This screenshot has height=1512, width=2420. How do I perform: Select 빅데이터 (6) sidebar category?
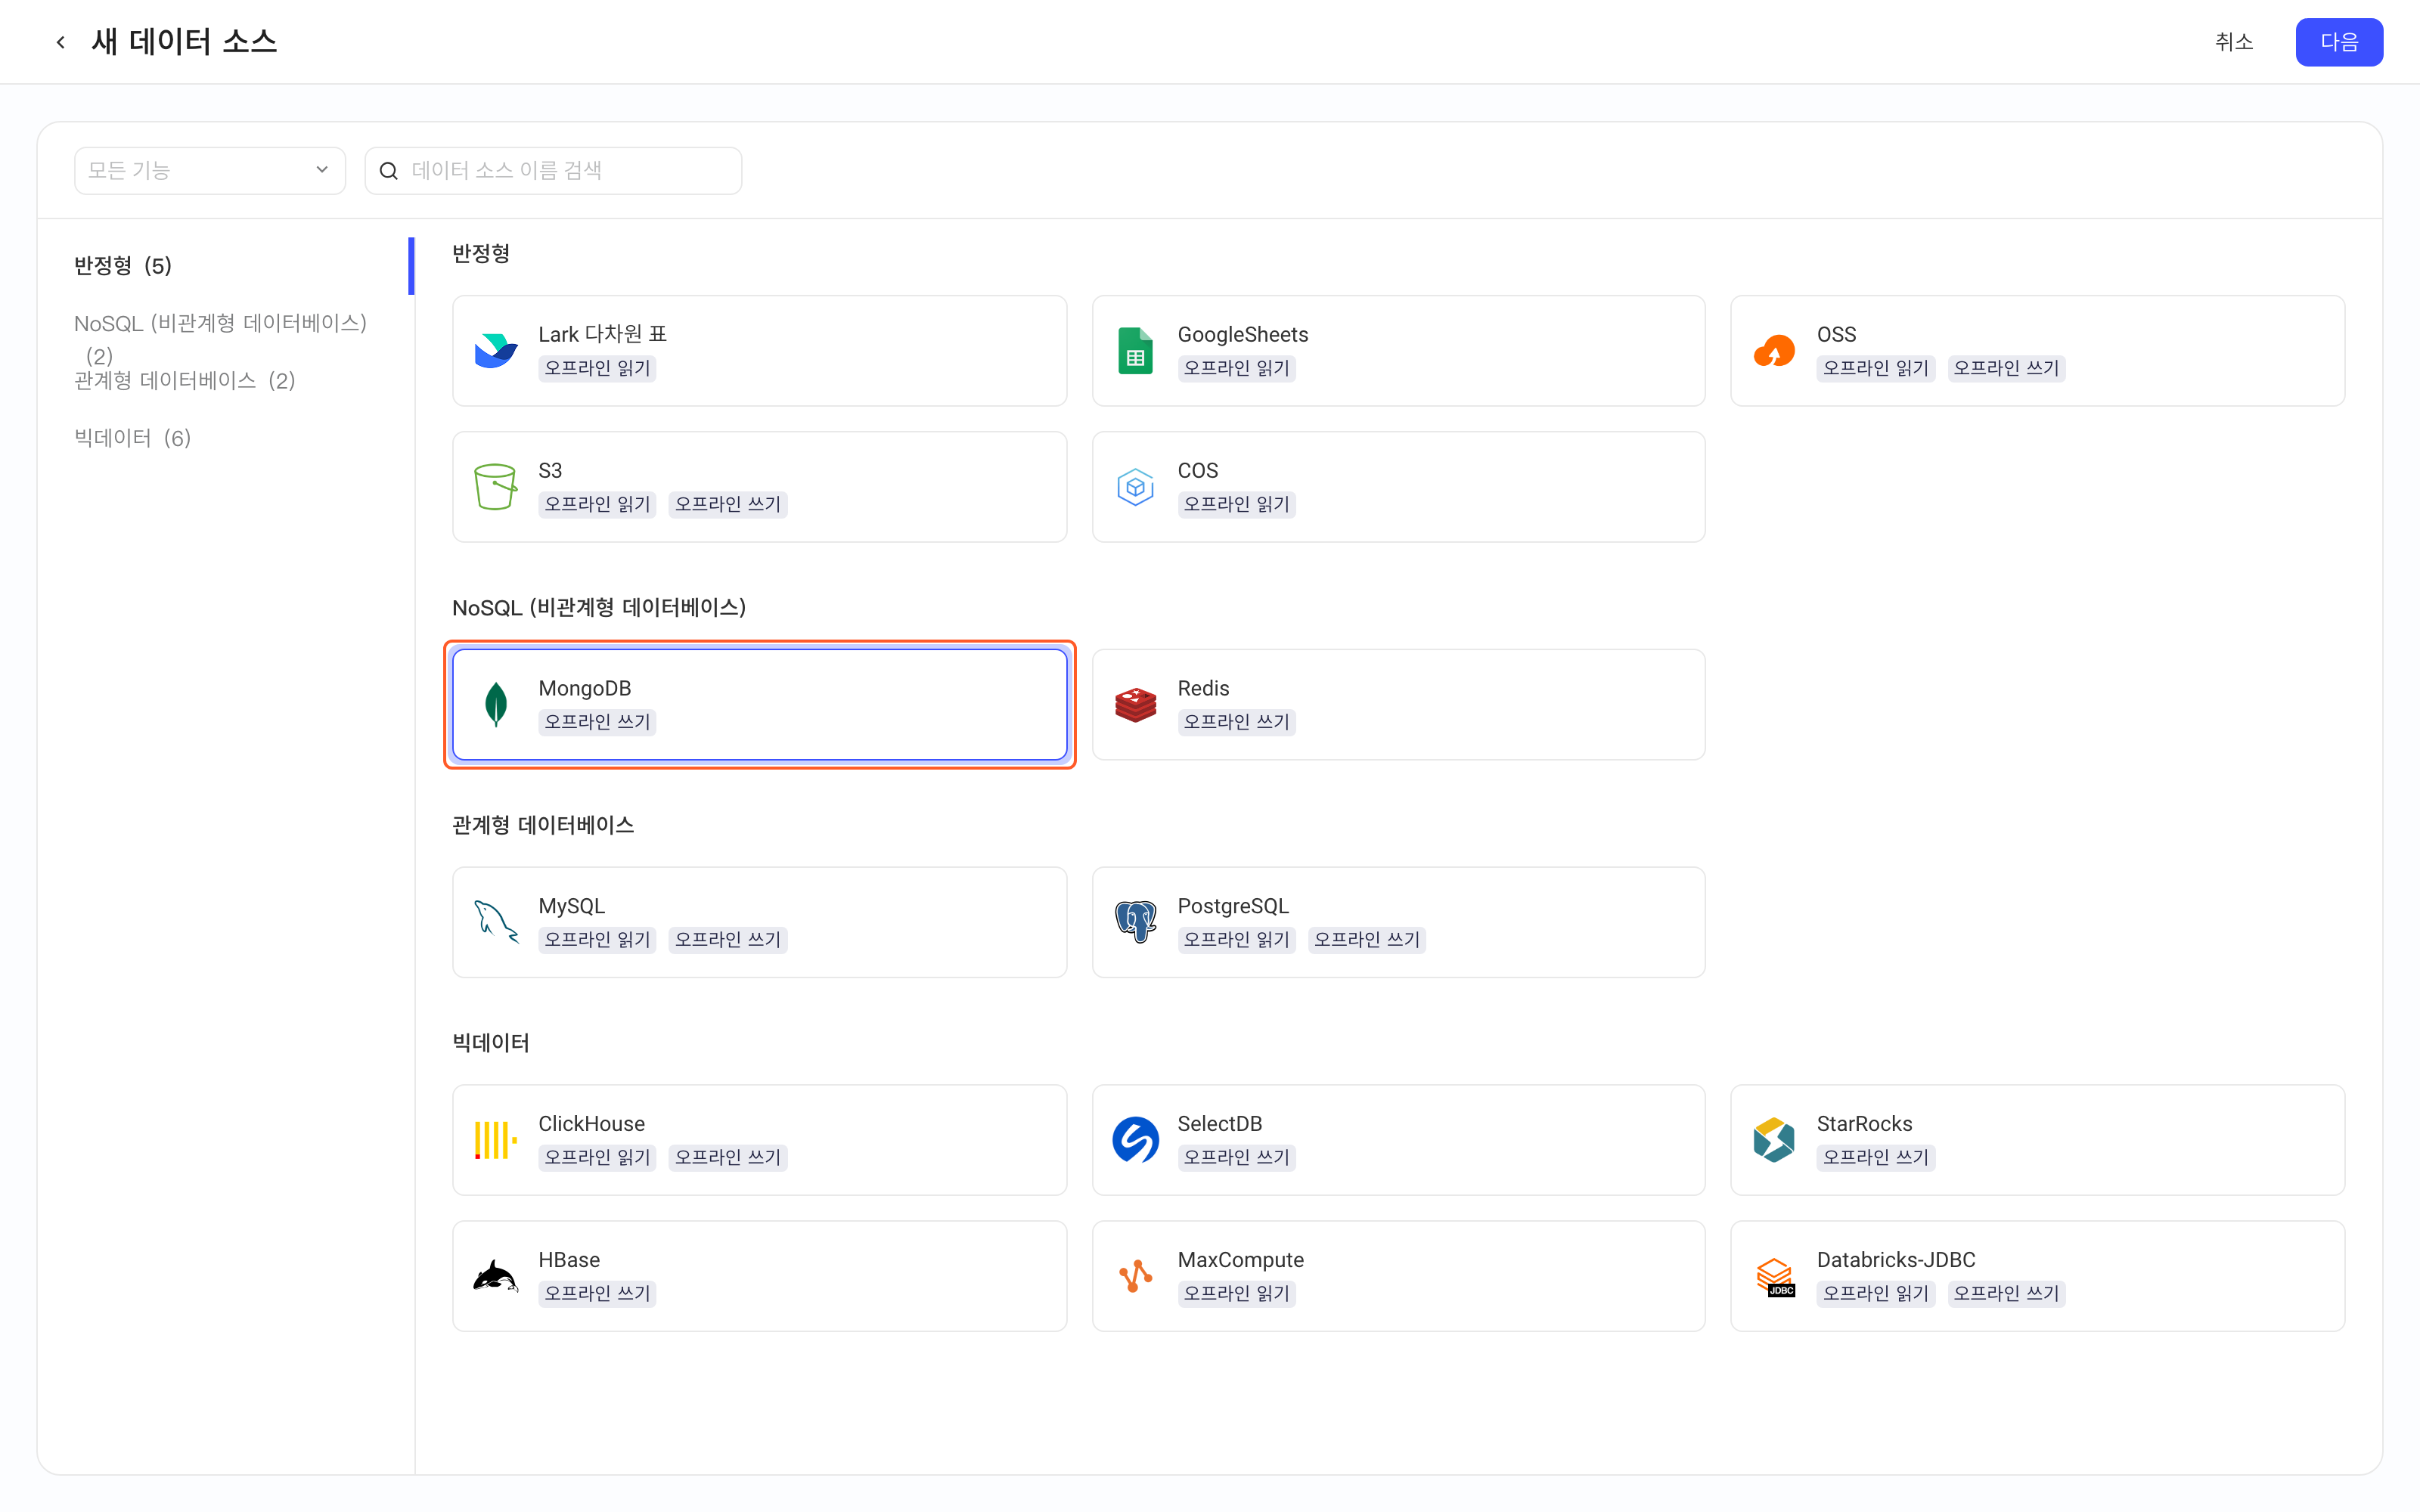point(132,438)
